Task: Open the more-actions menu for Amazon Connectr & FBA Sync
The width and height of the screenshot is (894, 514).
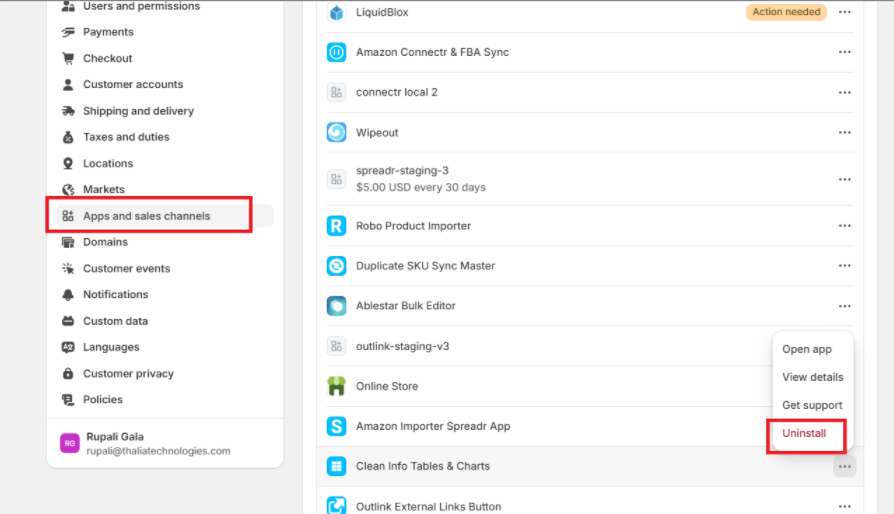Action: tap(844, 52)
